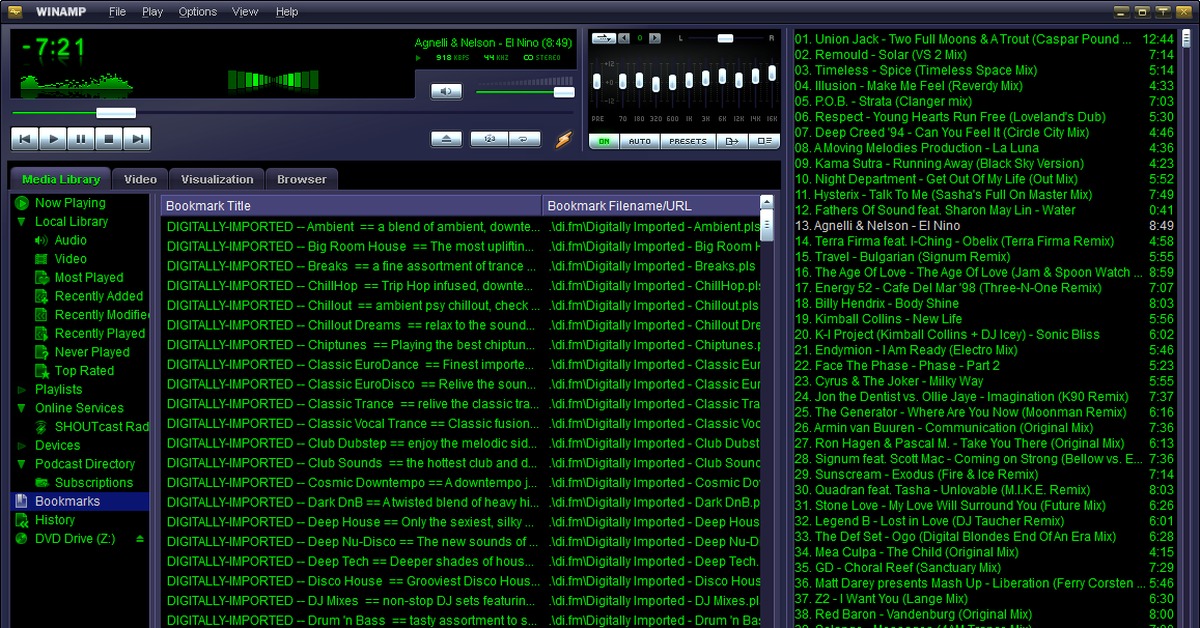Open the File menu
The image size is (1200, 628).
pyautogui.click(x=117, y=12)
